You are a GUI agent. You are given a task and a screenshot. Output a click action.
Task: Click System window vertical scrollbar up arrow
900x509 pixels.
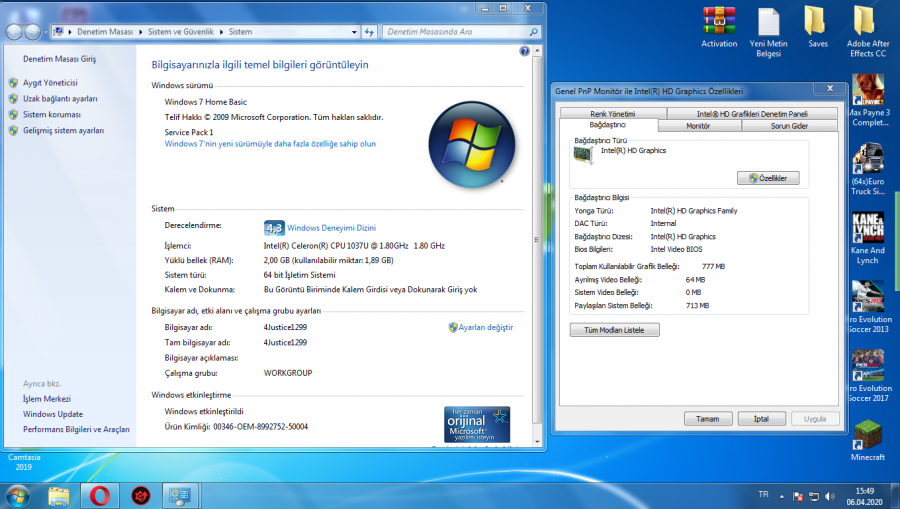(537, 51)
